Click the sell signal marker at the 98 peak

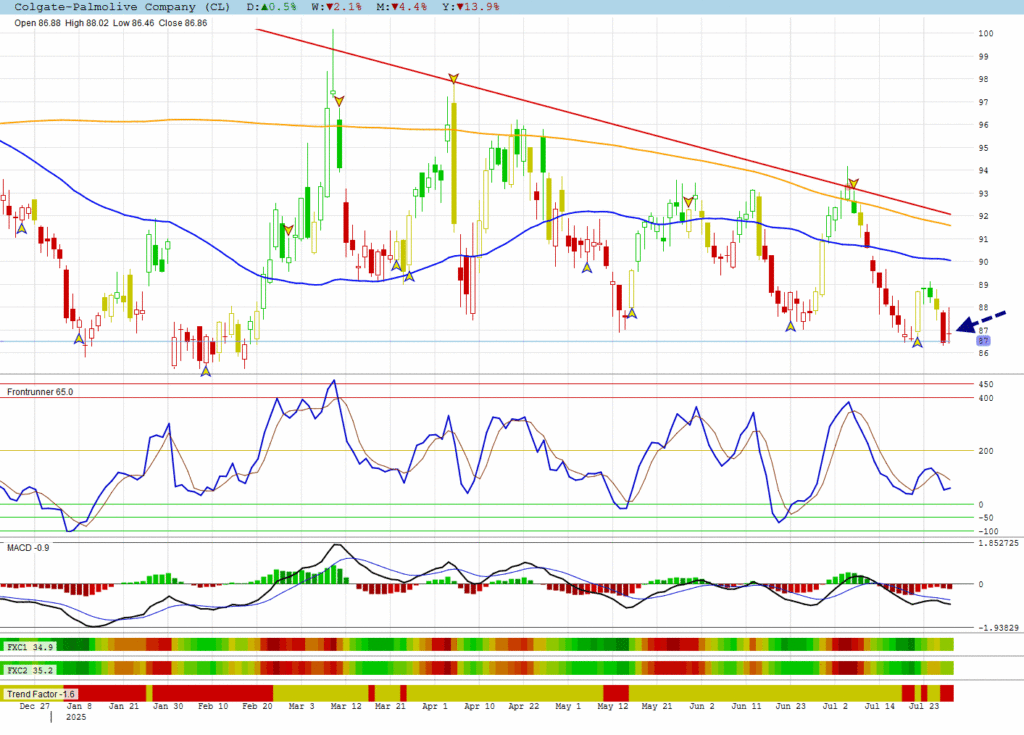point(453,78)
